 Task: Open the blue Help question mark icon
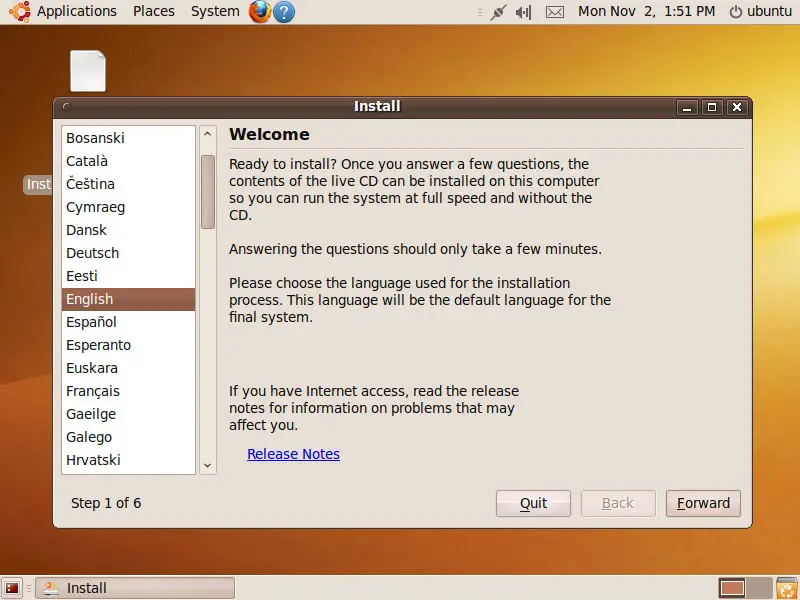point(284,12)
